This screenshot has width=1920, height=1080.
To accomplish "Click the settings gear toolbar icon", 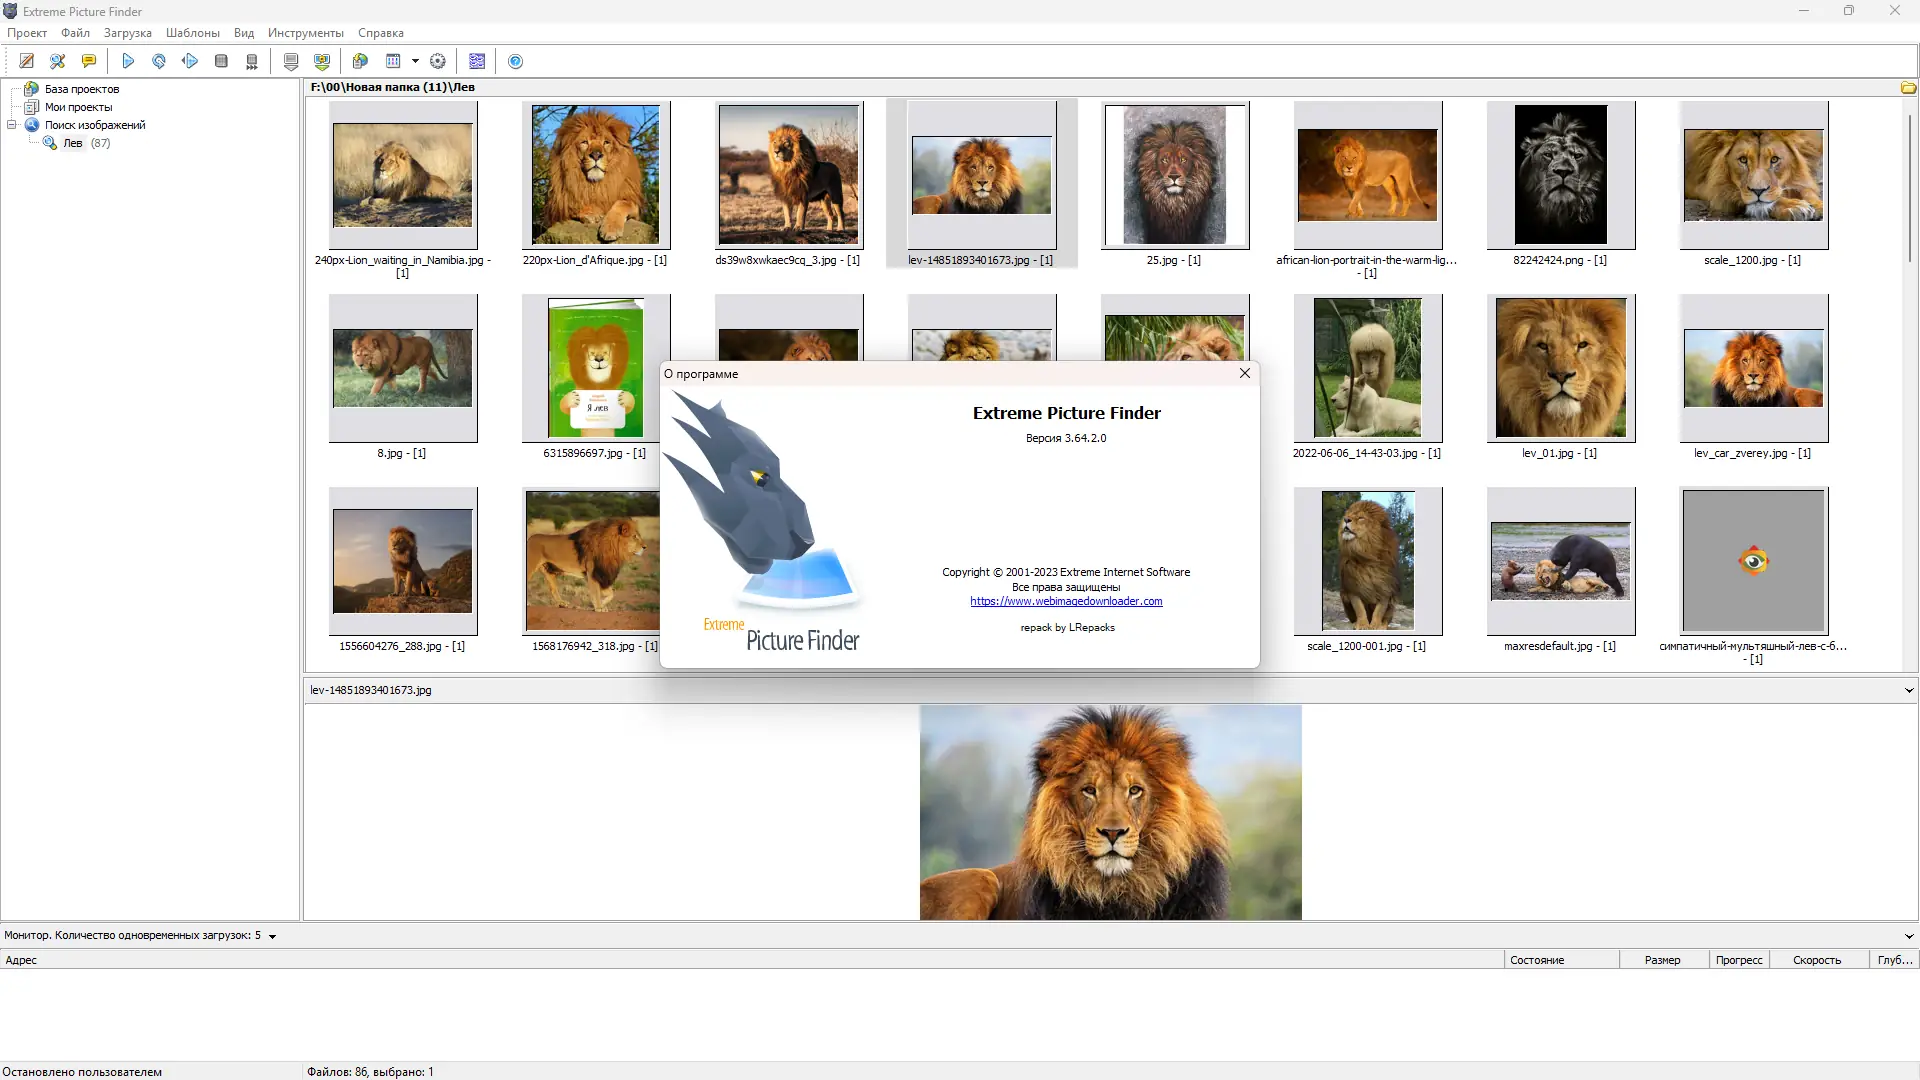I will coord(438,61).
